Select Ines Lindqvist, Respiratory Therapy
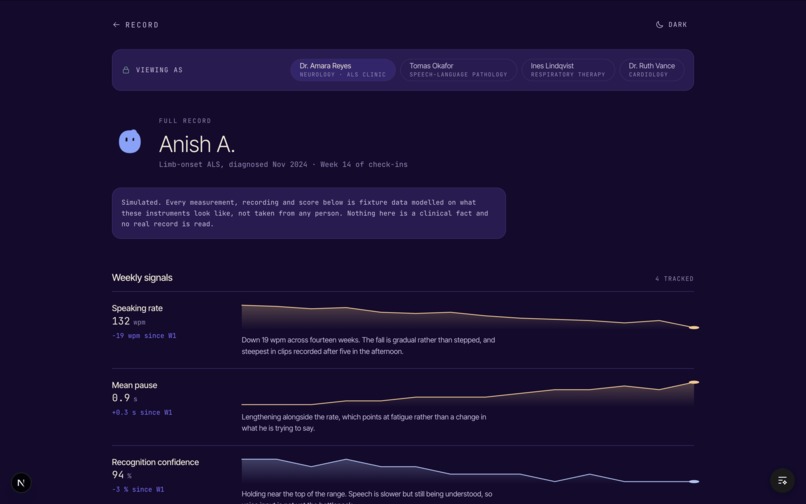806x504 pixels. pyautogui.click(x=567, y=70)
